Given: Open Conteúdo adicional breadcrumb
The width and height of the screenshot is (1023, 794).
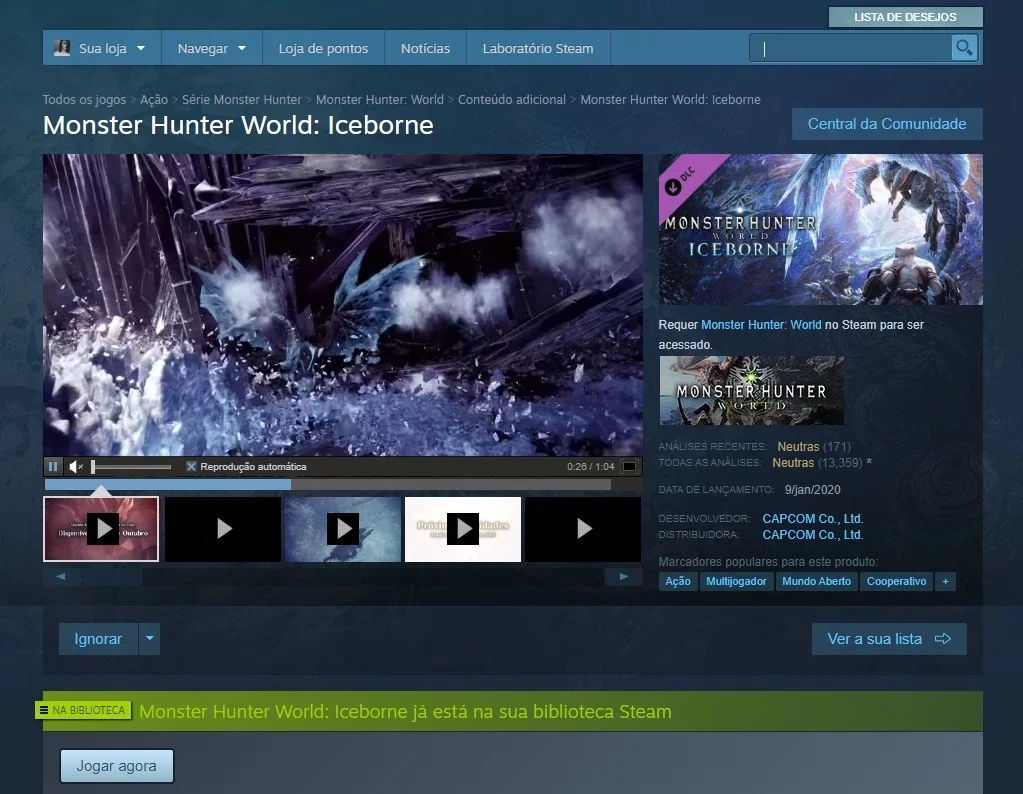Looking at the screenshot, I should 512,99.
